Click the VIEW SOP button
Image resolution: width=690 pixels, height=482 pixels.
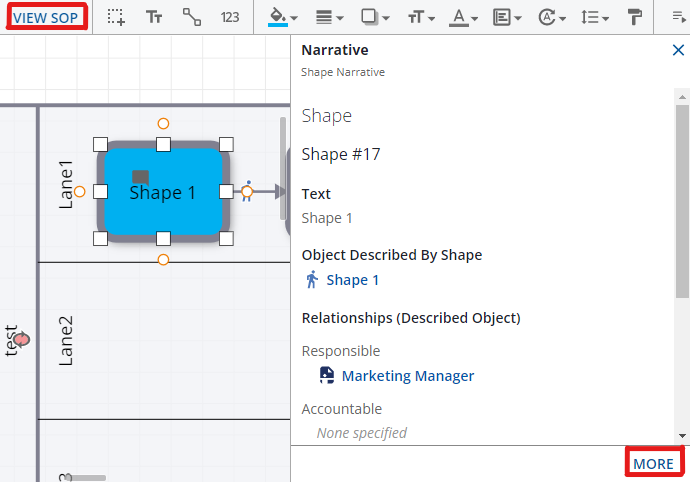pyautogui.click(x=44, y=17)
